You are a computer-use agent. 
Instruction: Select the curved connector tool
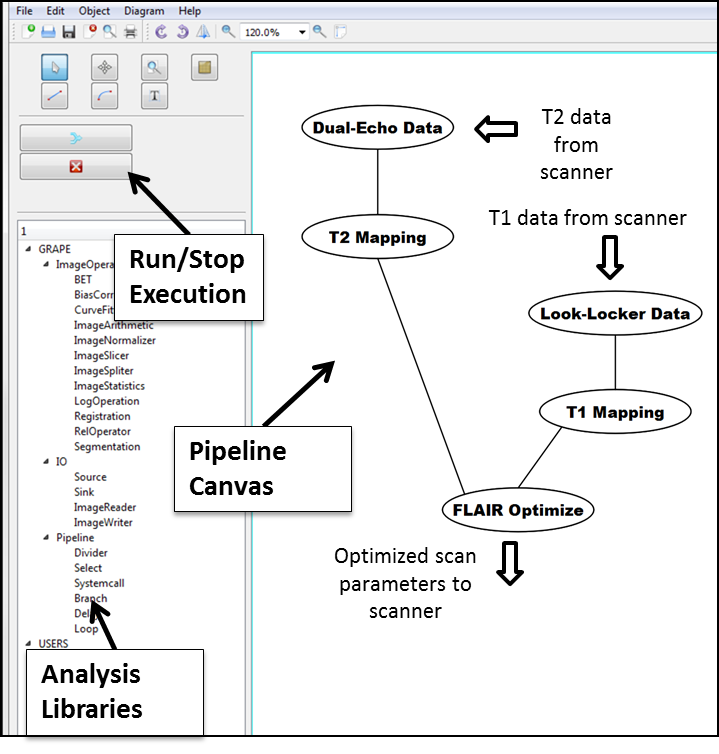[x=104, y=96]
